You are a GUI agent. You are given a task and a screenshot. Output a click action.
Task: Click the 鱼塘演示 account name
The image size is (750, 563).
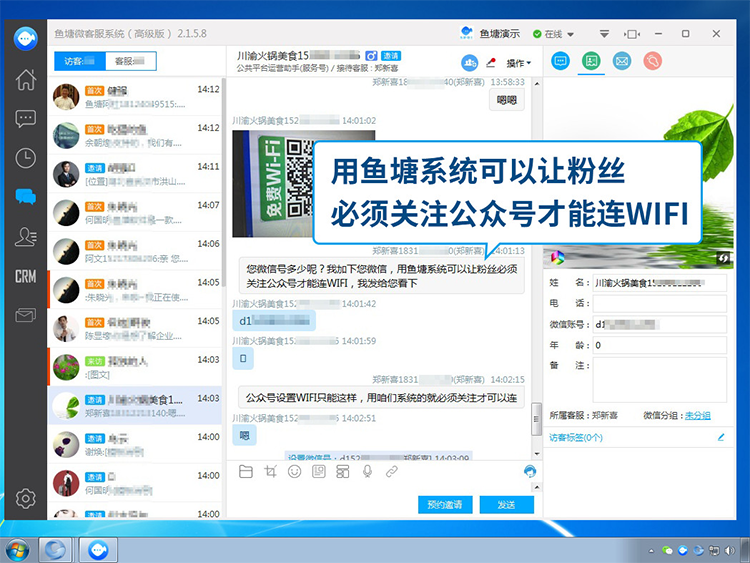coord(499,34)
